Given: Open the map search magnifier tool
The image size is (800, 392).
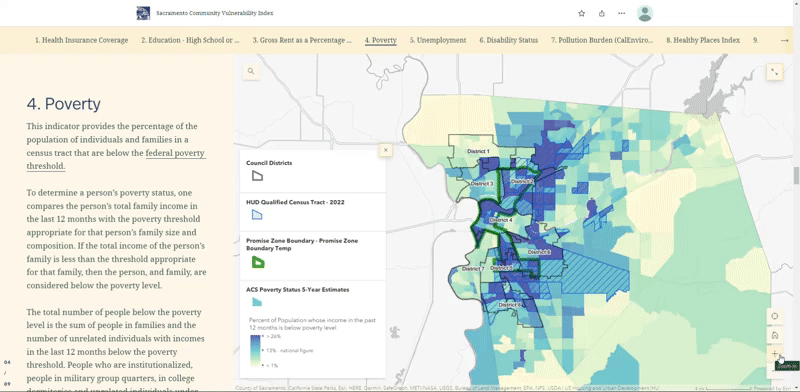Looking at the screenshot, I should (x=251, y=71).
